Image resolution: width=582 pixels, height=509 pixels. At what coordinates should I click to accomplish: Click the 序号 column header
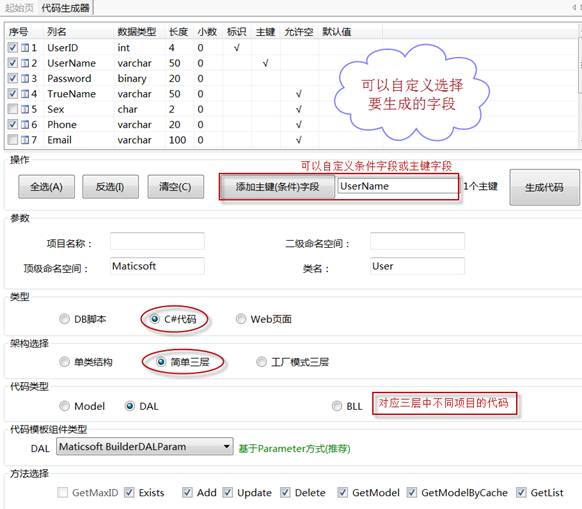click(x=18, y=32)
